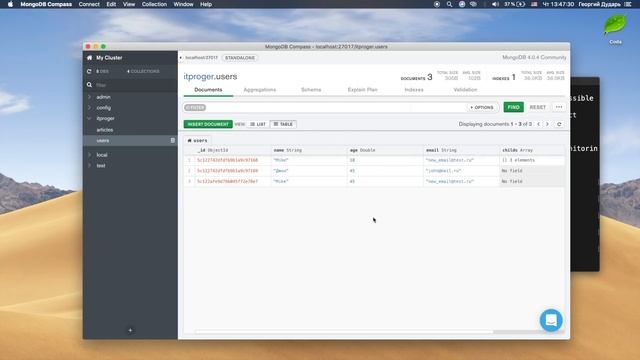Collapse the sidebar with the arrow toggle
640x360 pixels.
[x=180, y=58]
